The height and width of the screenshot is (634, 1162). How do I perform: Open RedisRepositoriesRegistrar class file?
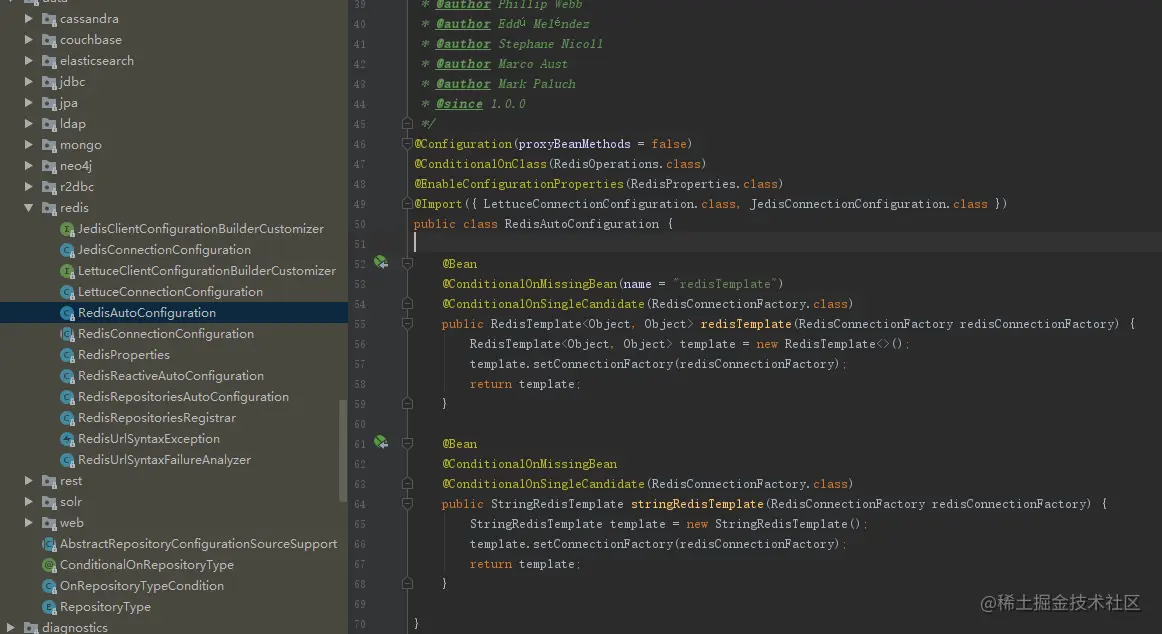click(x=156, y=418)
